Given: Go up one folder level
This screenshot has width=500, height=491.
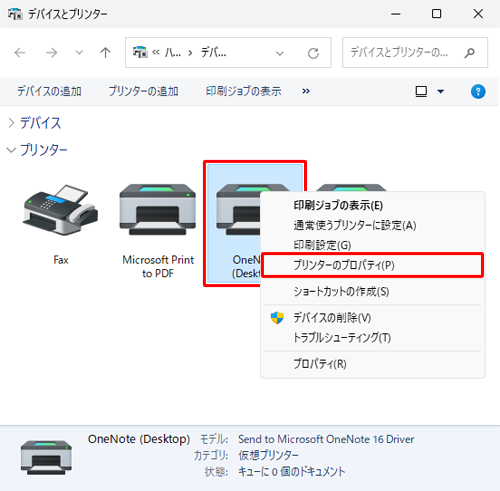Looking at the screenshot, I should point(105,52).
